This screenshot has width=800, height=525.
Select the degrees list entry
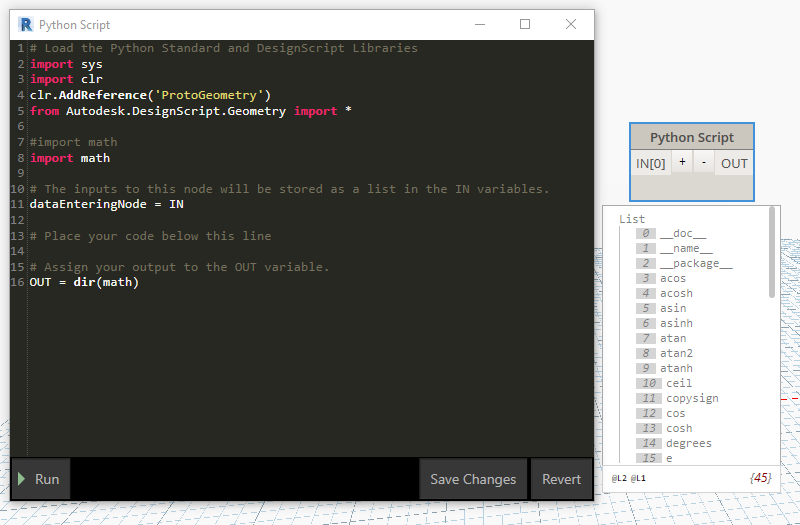pos(688,443)
